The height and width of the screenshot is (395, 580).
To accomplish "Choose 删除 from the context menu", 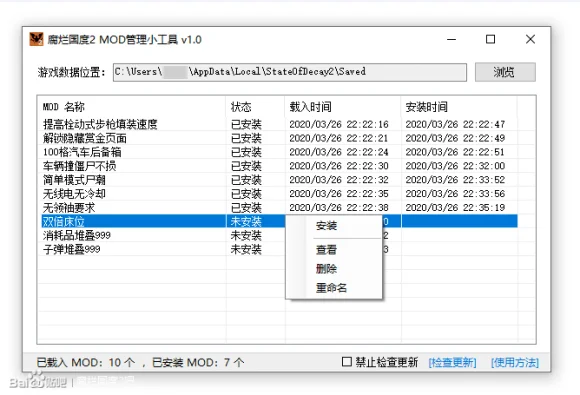I will [x=326, y=269].
